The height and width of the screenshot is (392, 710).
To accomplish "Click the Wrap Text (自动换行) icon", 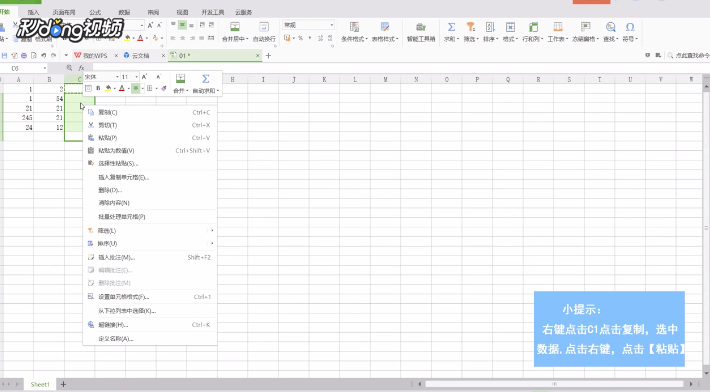I will click(264, 27).
